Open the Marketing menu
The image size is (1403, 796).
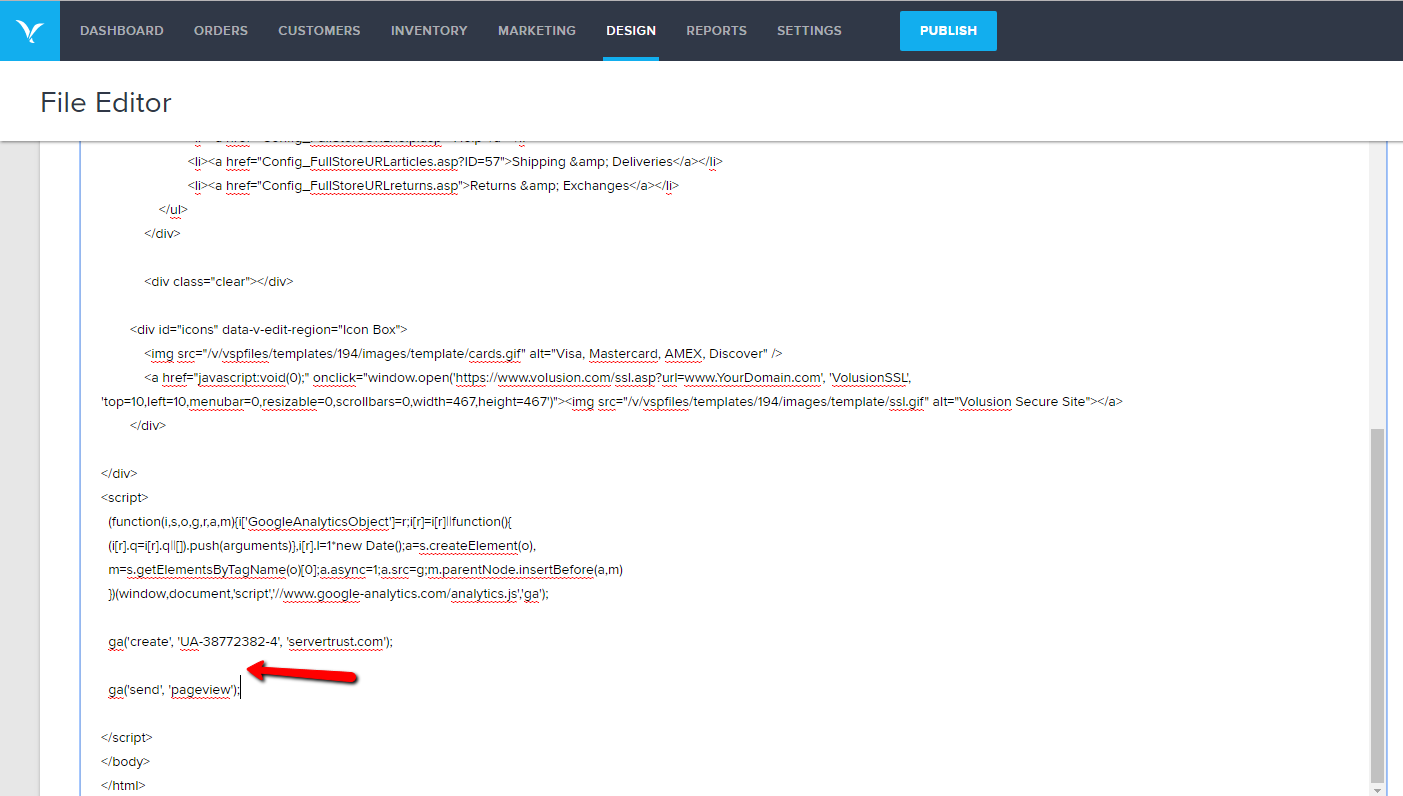537,31
